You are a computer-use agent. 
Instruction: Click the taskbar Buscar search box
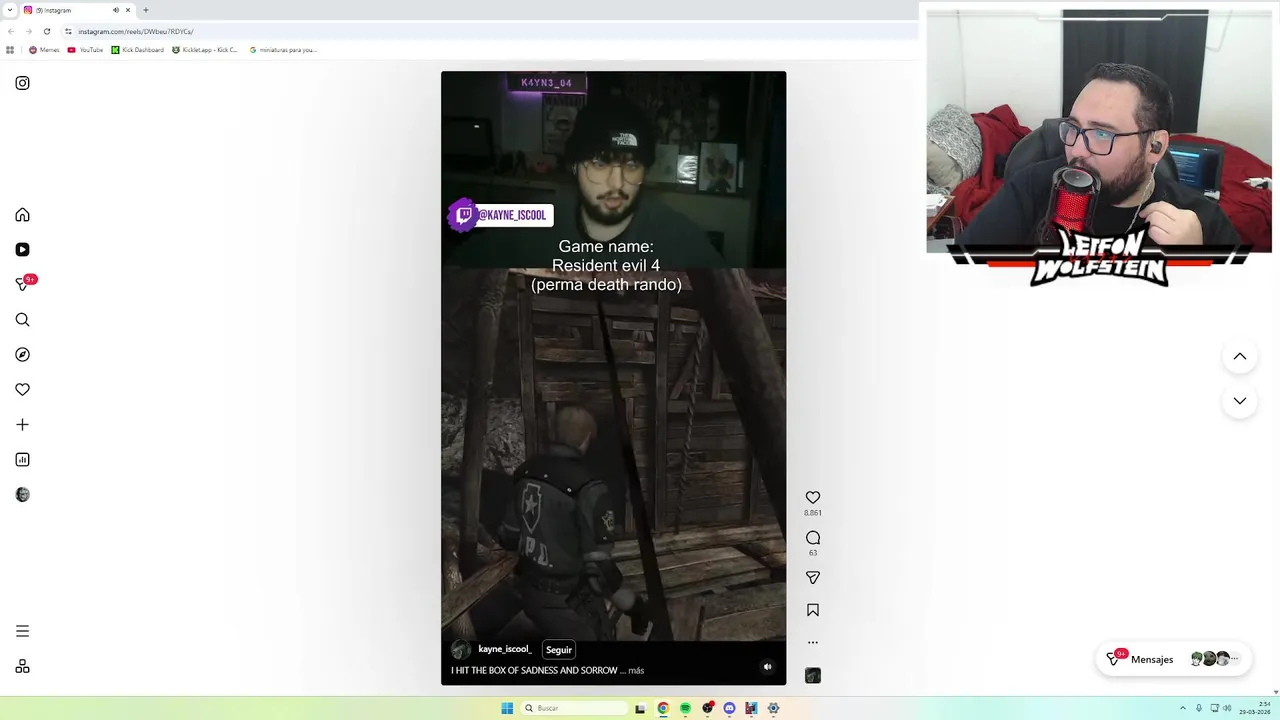575,708
